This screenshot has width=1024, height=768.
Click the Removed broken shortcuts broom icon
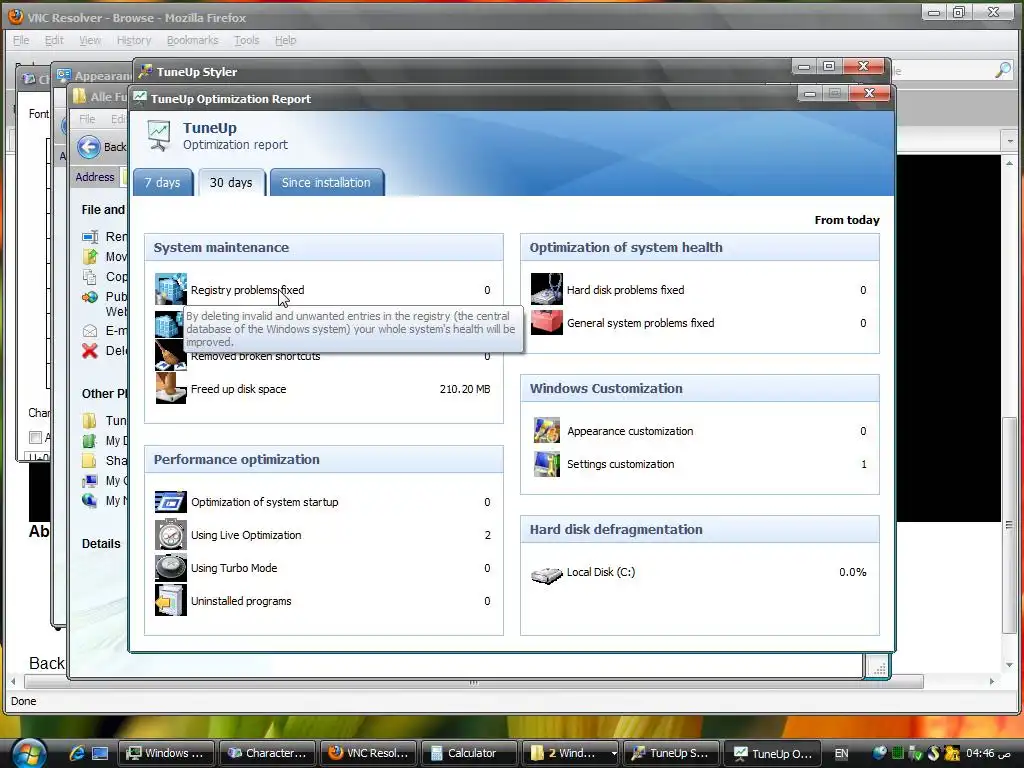point(170,355)
